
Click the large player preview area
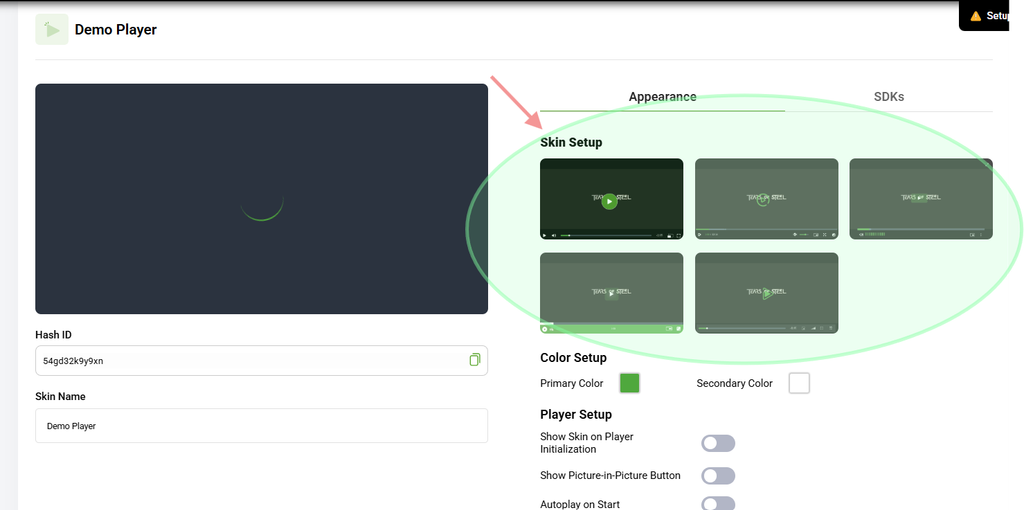(261, 199)
